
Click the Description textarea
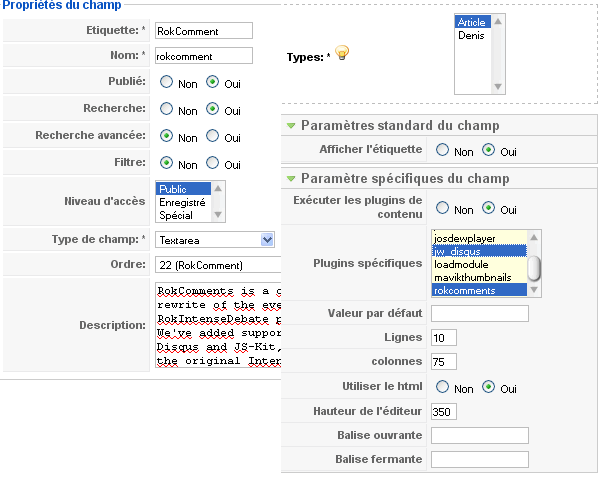click(218, 325)
